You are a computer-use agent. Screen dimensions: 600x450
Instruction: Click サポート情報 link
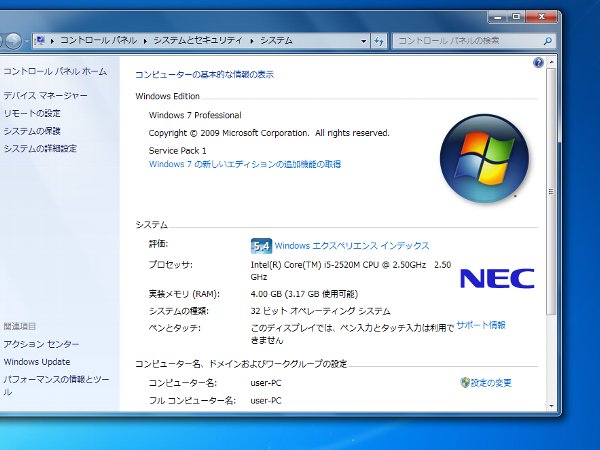pos(481,325)
